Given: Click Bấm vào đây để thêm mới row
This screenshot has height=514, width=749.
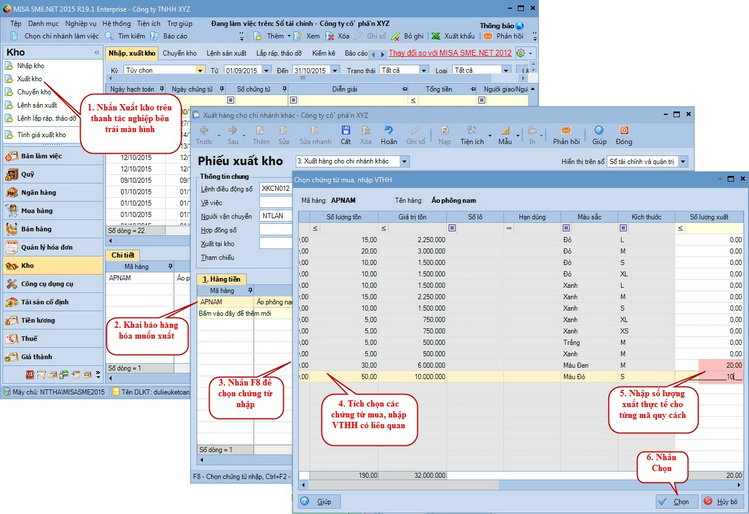Looking at the screenshot, I should tap(245, 313).
